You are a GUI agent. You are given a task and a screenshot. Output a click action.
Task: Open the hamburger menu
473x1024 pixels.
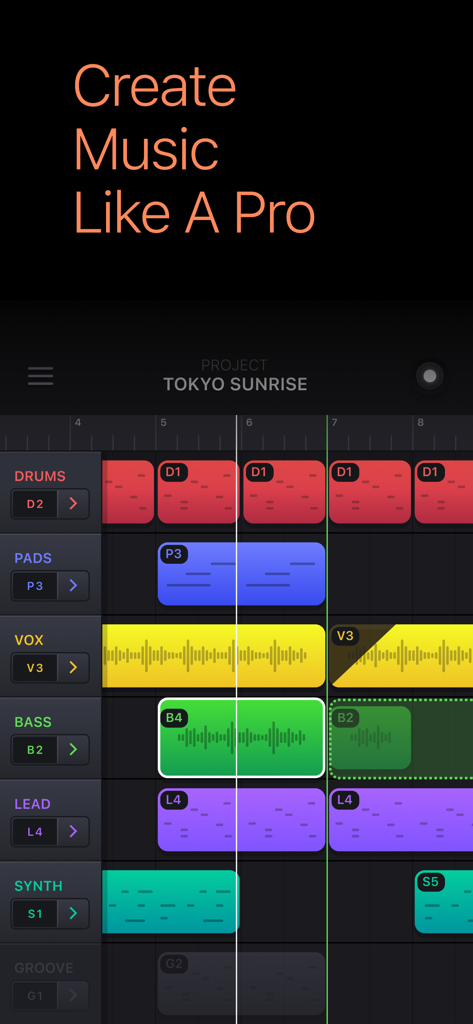click(41, 376)
